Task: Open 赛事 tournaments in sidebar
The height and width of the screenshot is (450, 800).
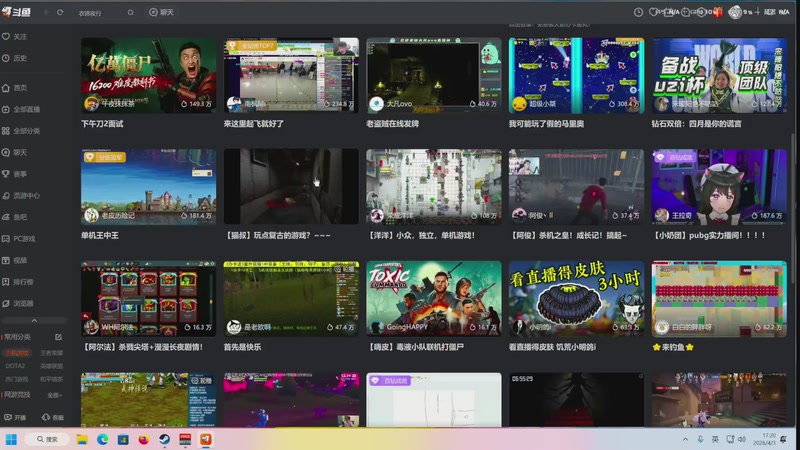Action: click(x=15, y=174)
